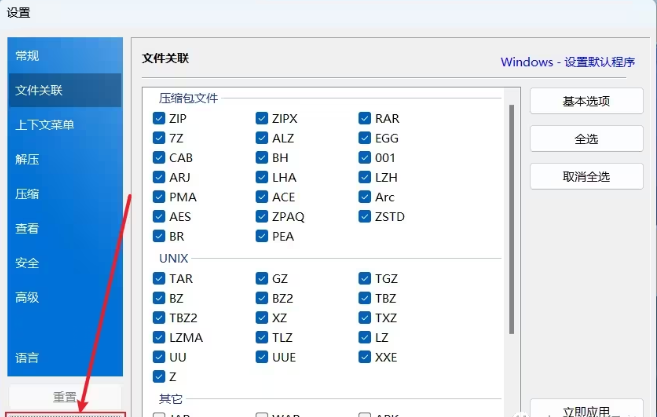Open Windows - 设置默认程序 link
657x417 pixels.
pyautogui.click(x=567, y=62)
